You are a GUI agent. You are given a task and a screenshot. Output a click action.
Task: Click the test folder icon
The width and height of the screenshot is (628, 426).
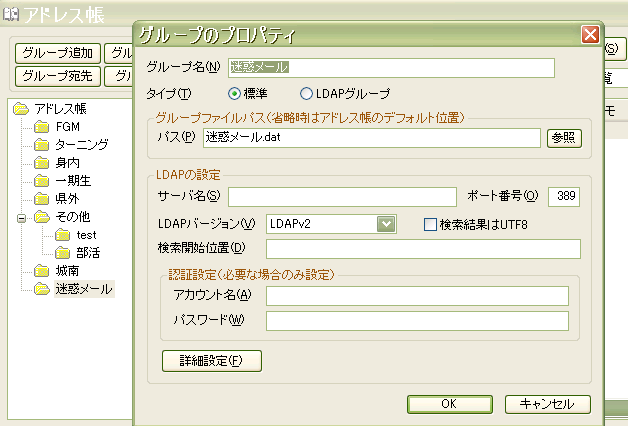[62, 235]
